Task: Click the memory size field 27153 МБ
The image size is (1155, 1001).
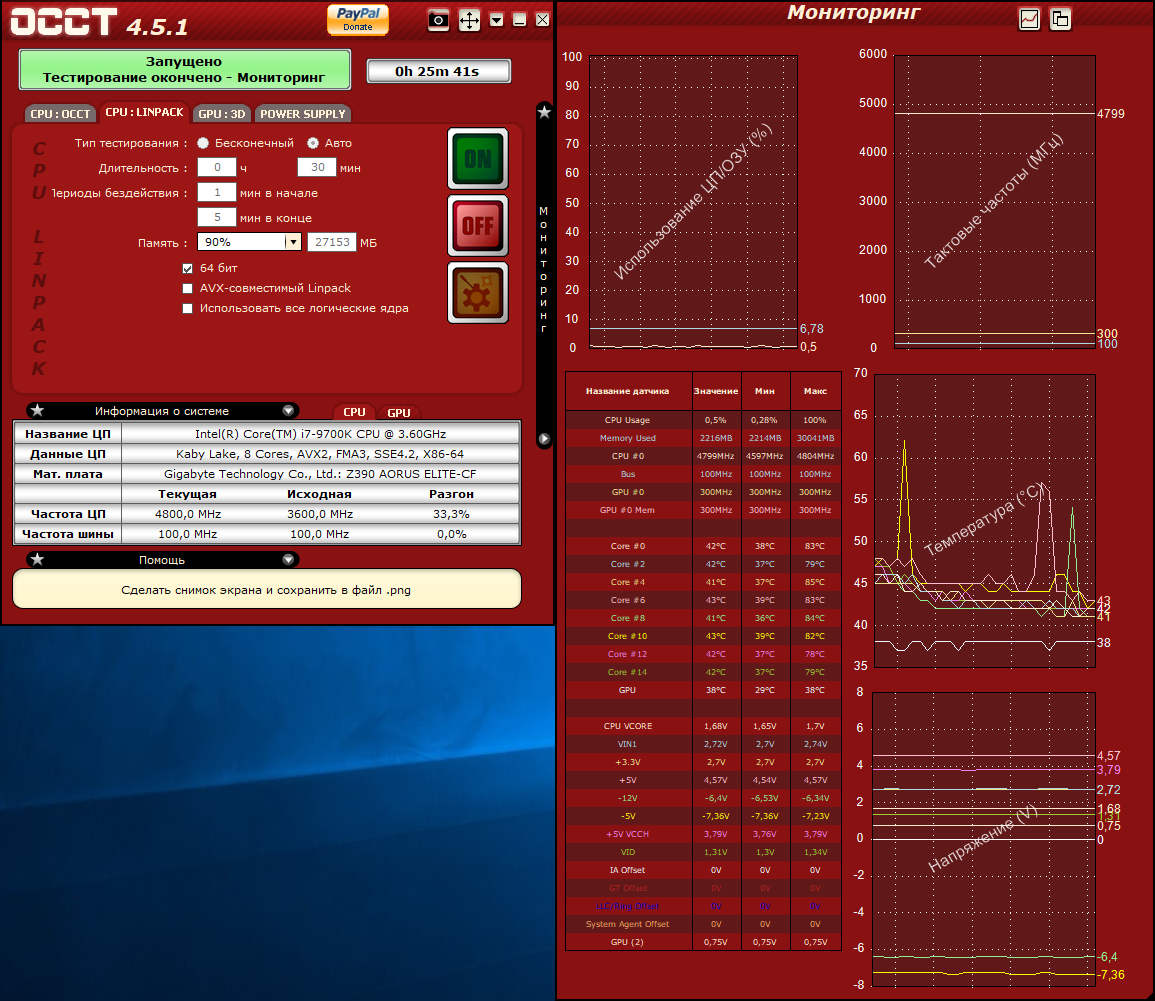Action: 332,242
